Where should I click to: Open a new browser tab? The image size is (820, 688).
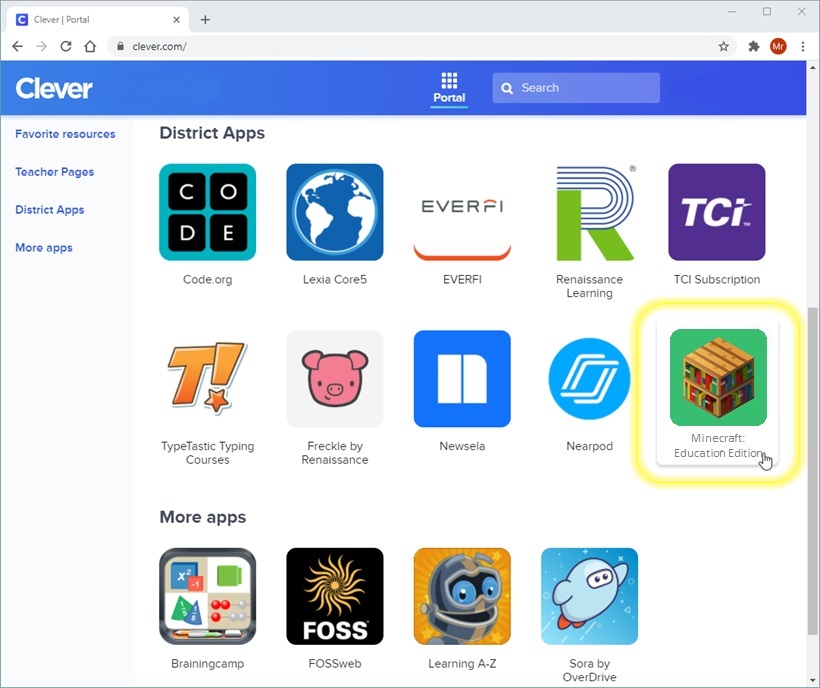[x=206, y=20]
